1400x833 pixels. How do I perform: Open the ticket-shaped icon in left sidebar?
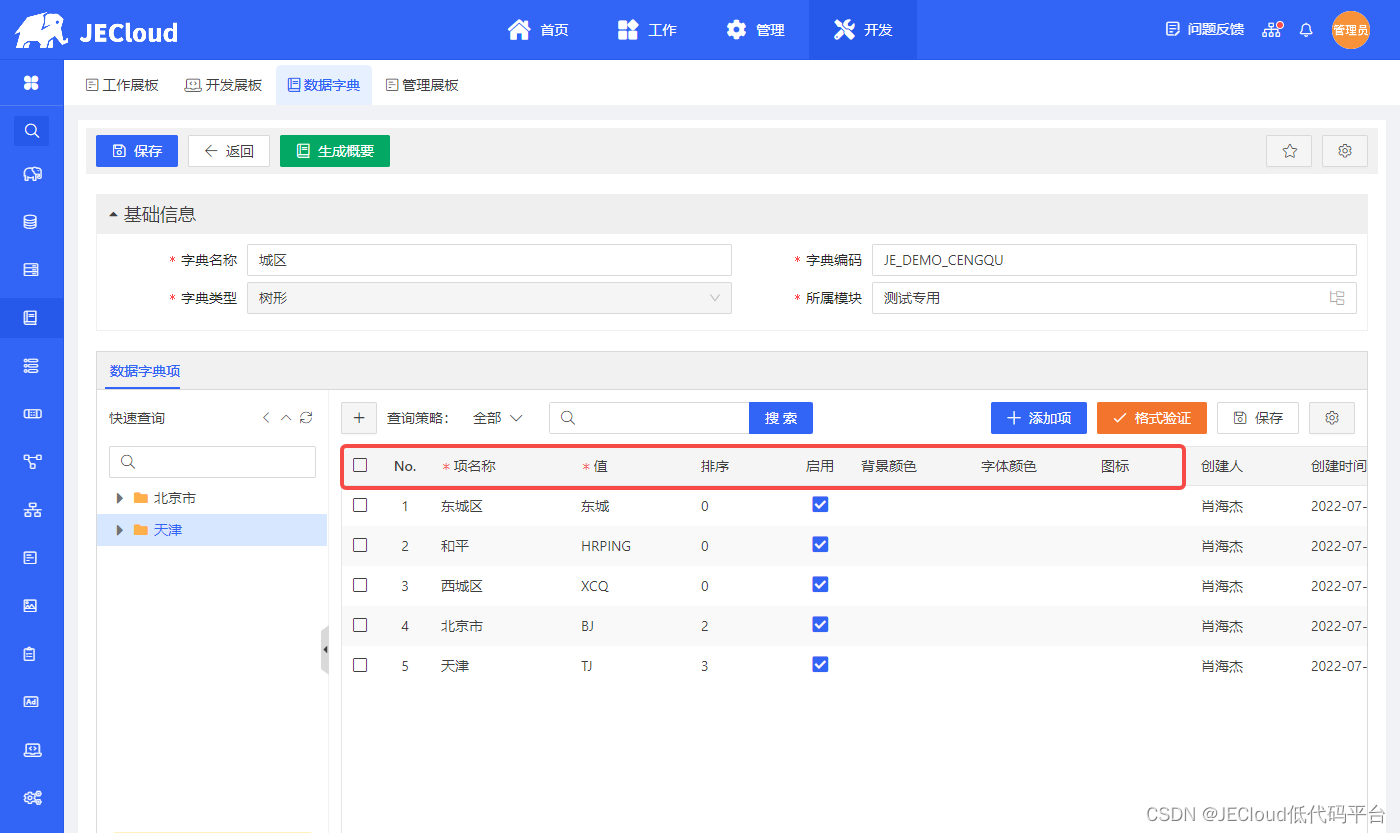tap(31, 414)
